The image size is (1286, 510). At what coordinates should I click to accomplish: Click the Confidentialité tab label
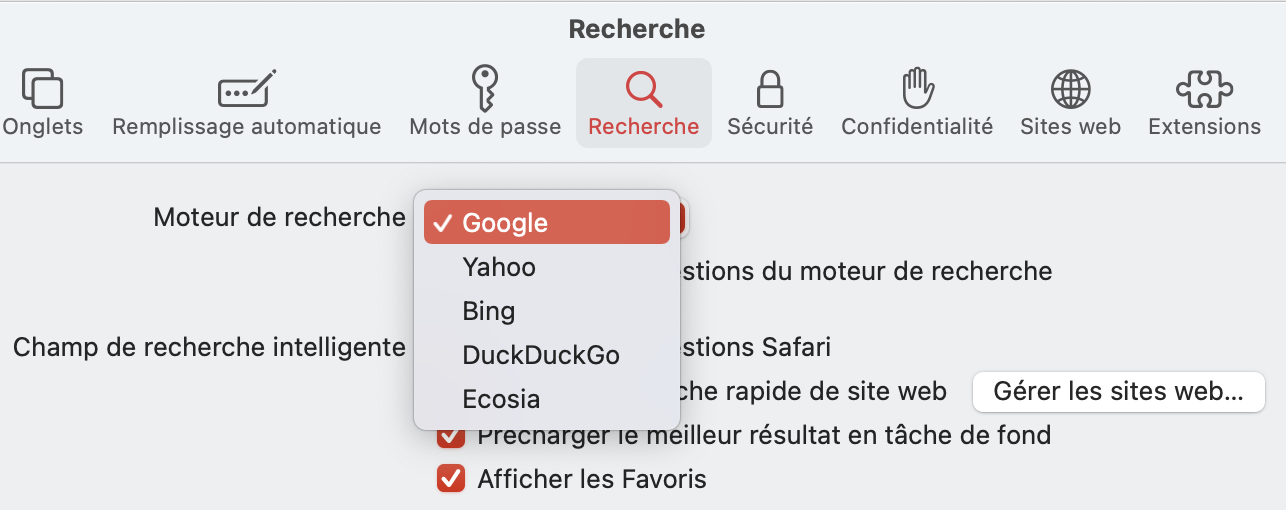pyautogui.click(x=917, y=127)
